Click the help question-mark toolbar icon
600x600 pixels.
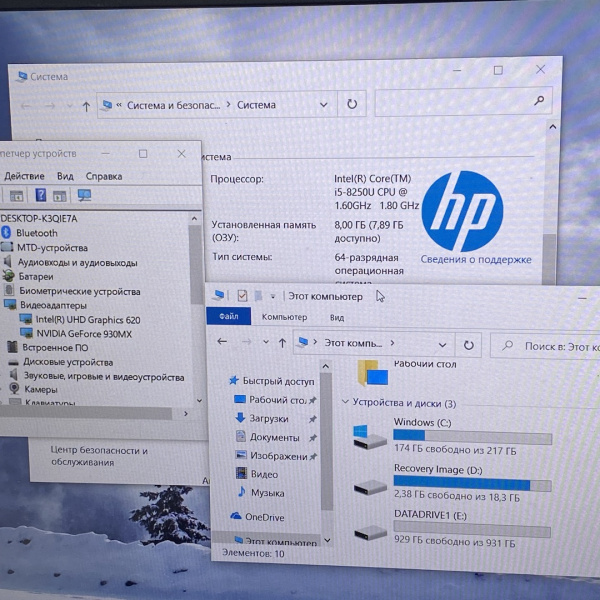point(41,195)
